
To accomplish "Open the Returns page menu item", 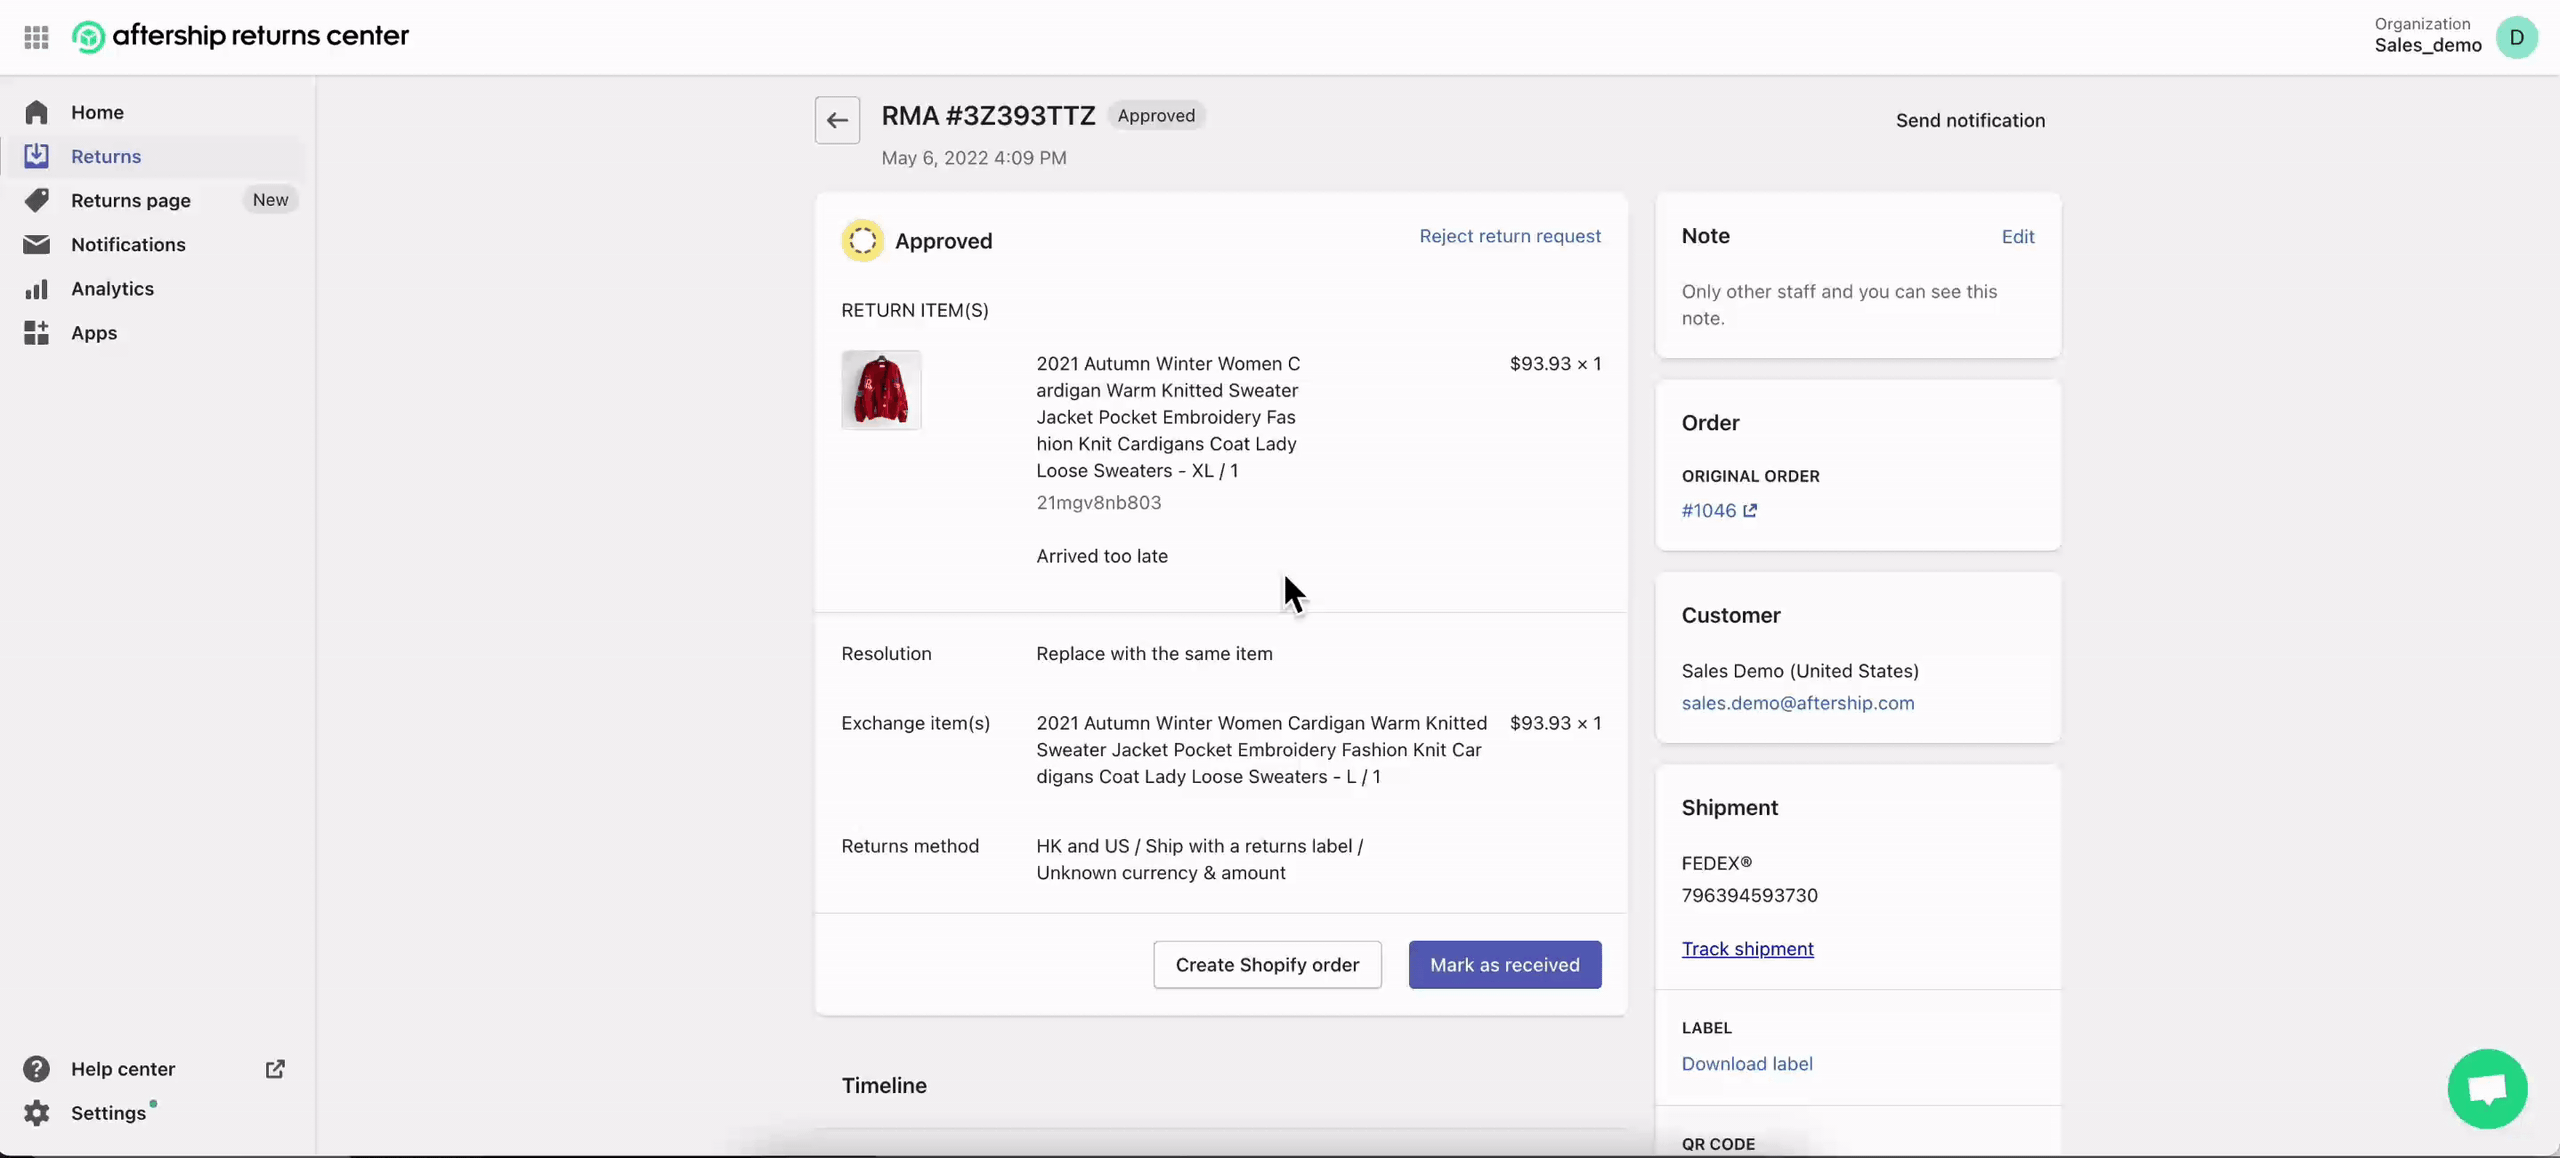I will [x=131, y=200].
